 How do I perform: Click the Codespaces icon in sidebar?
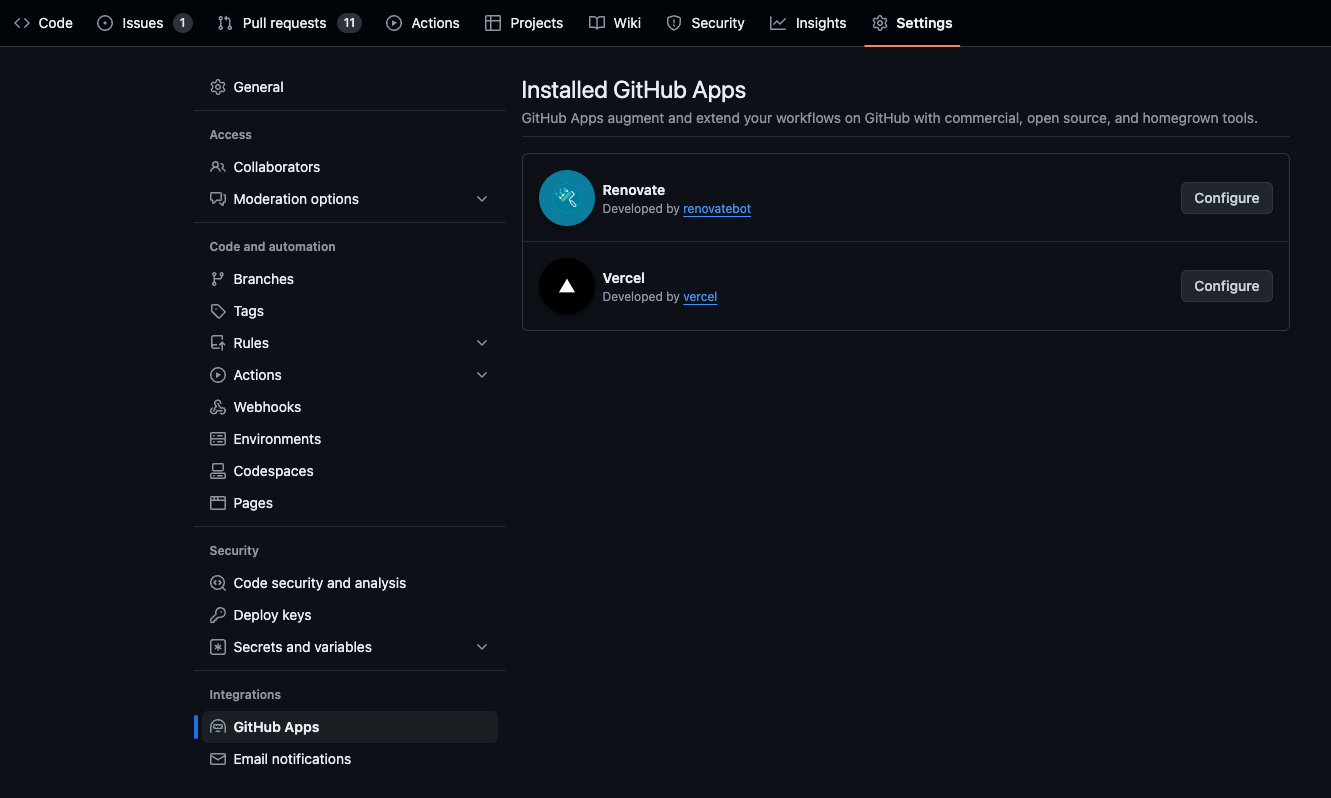(x=218, y=471)
